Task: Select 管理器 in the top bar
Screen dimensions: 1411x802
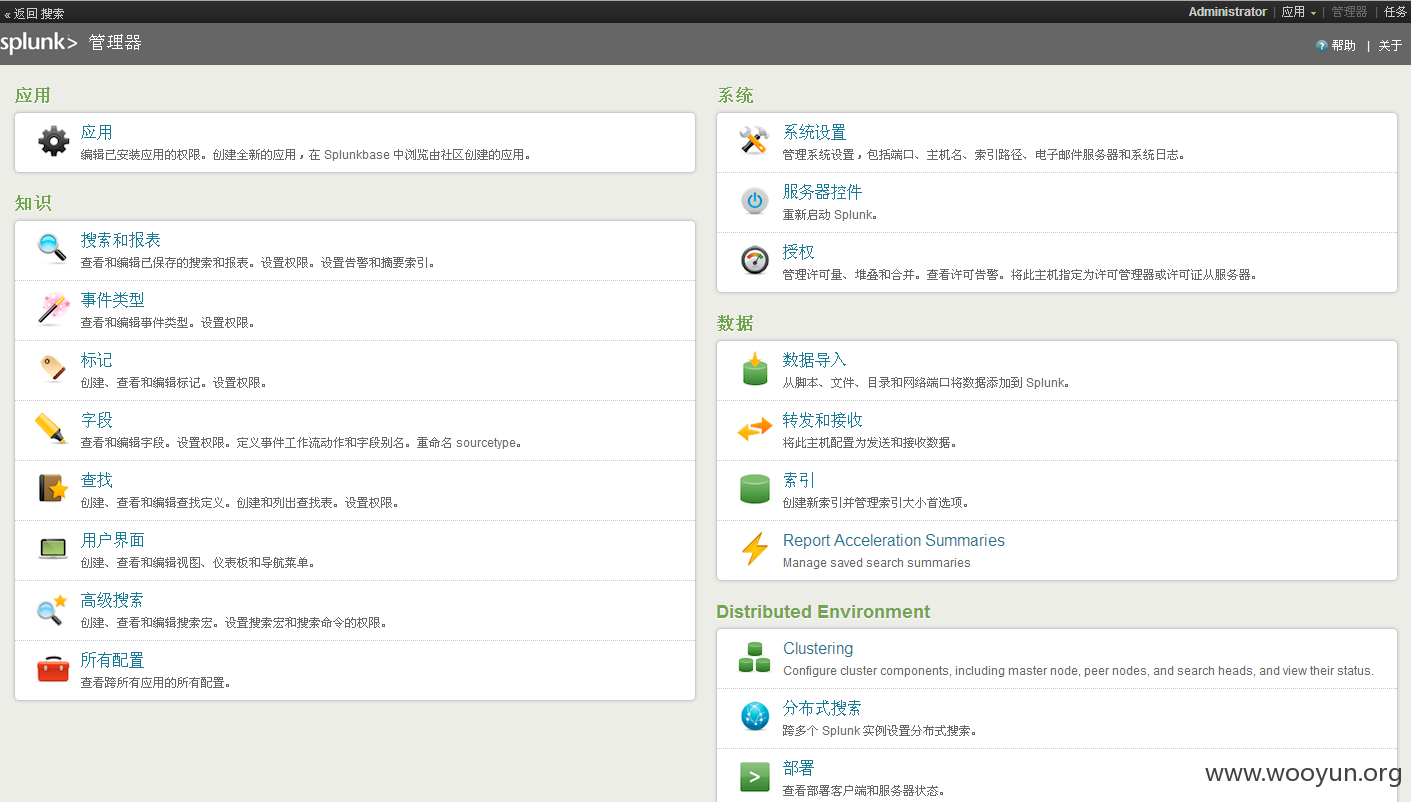Action: tap(1349, 12)
